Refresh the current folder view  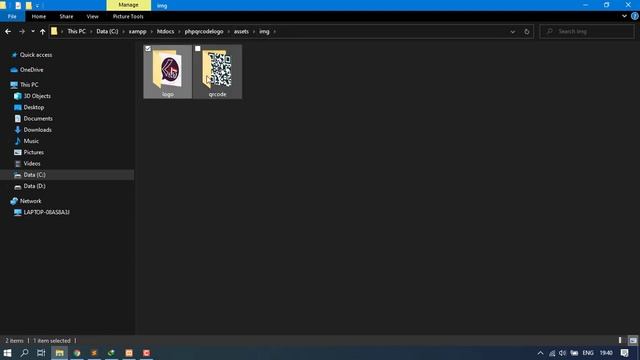(527, 31)
